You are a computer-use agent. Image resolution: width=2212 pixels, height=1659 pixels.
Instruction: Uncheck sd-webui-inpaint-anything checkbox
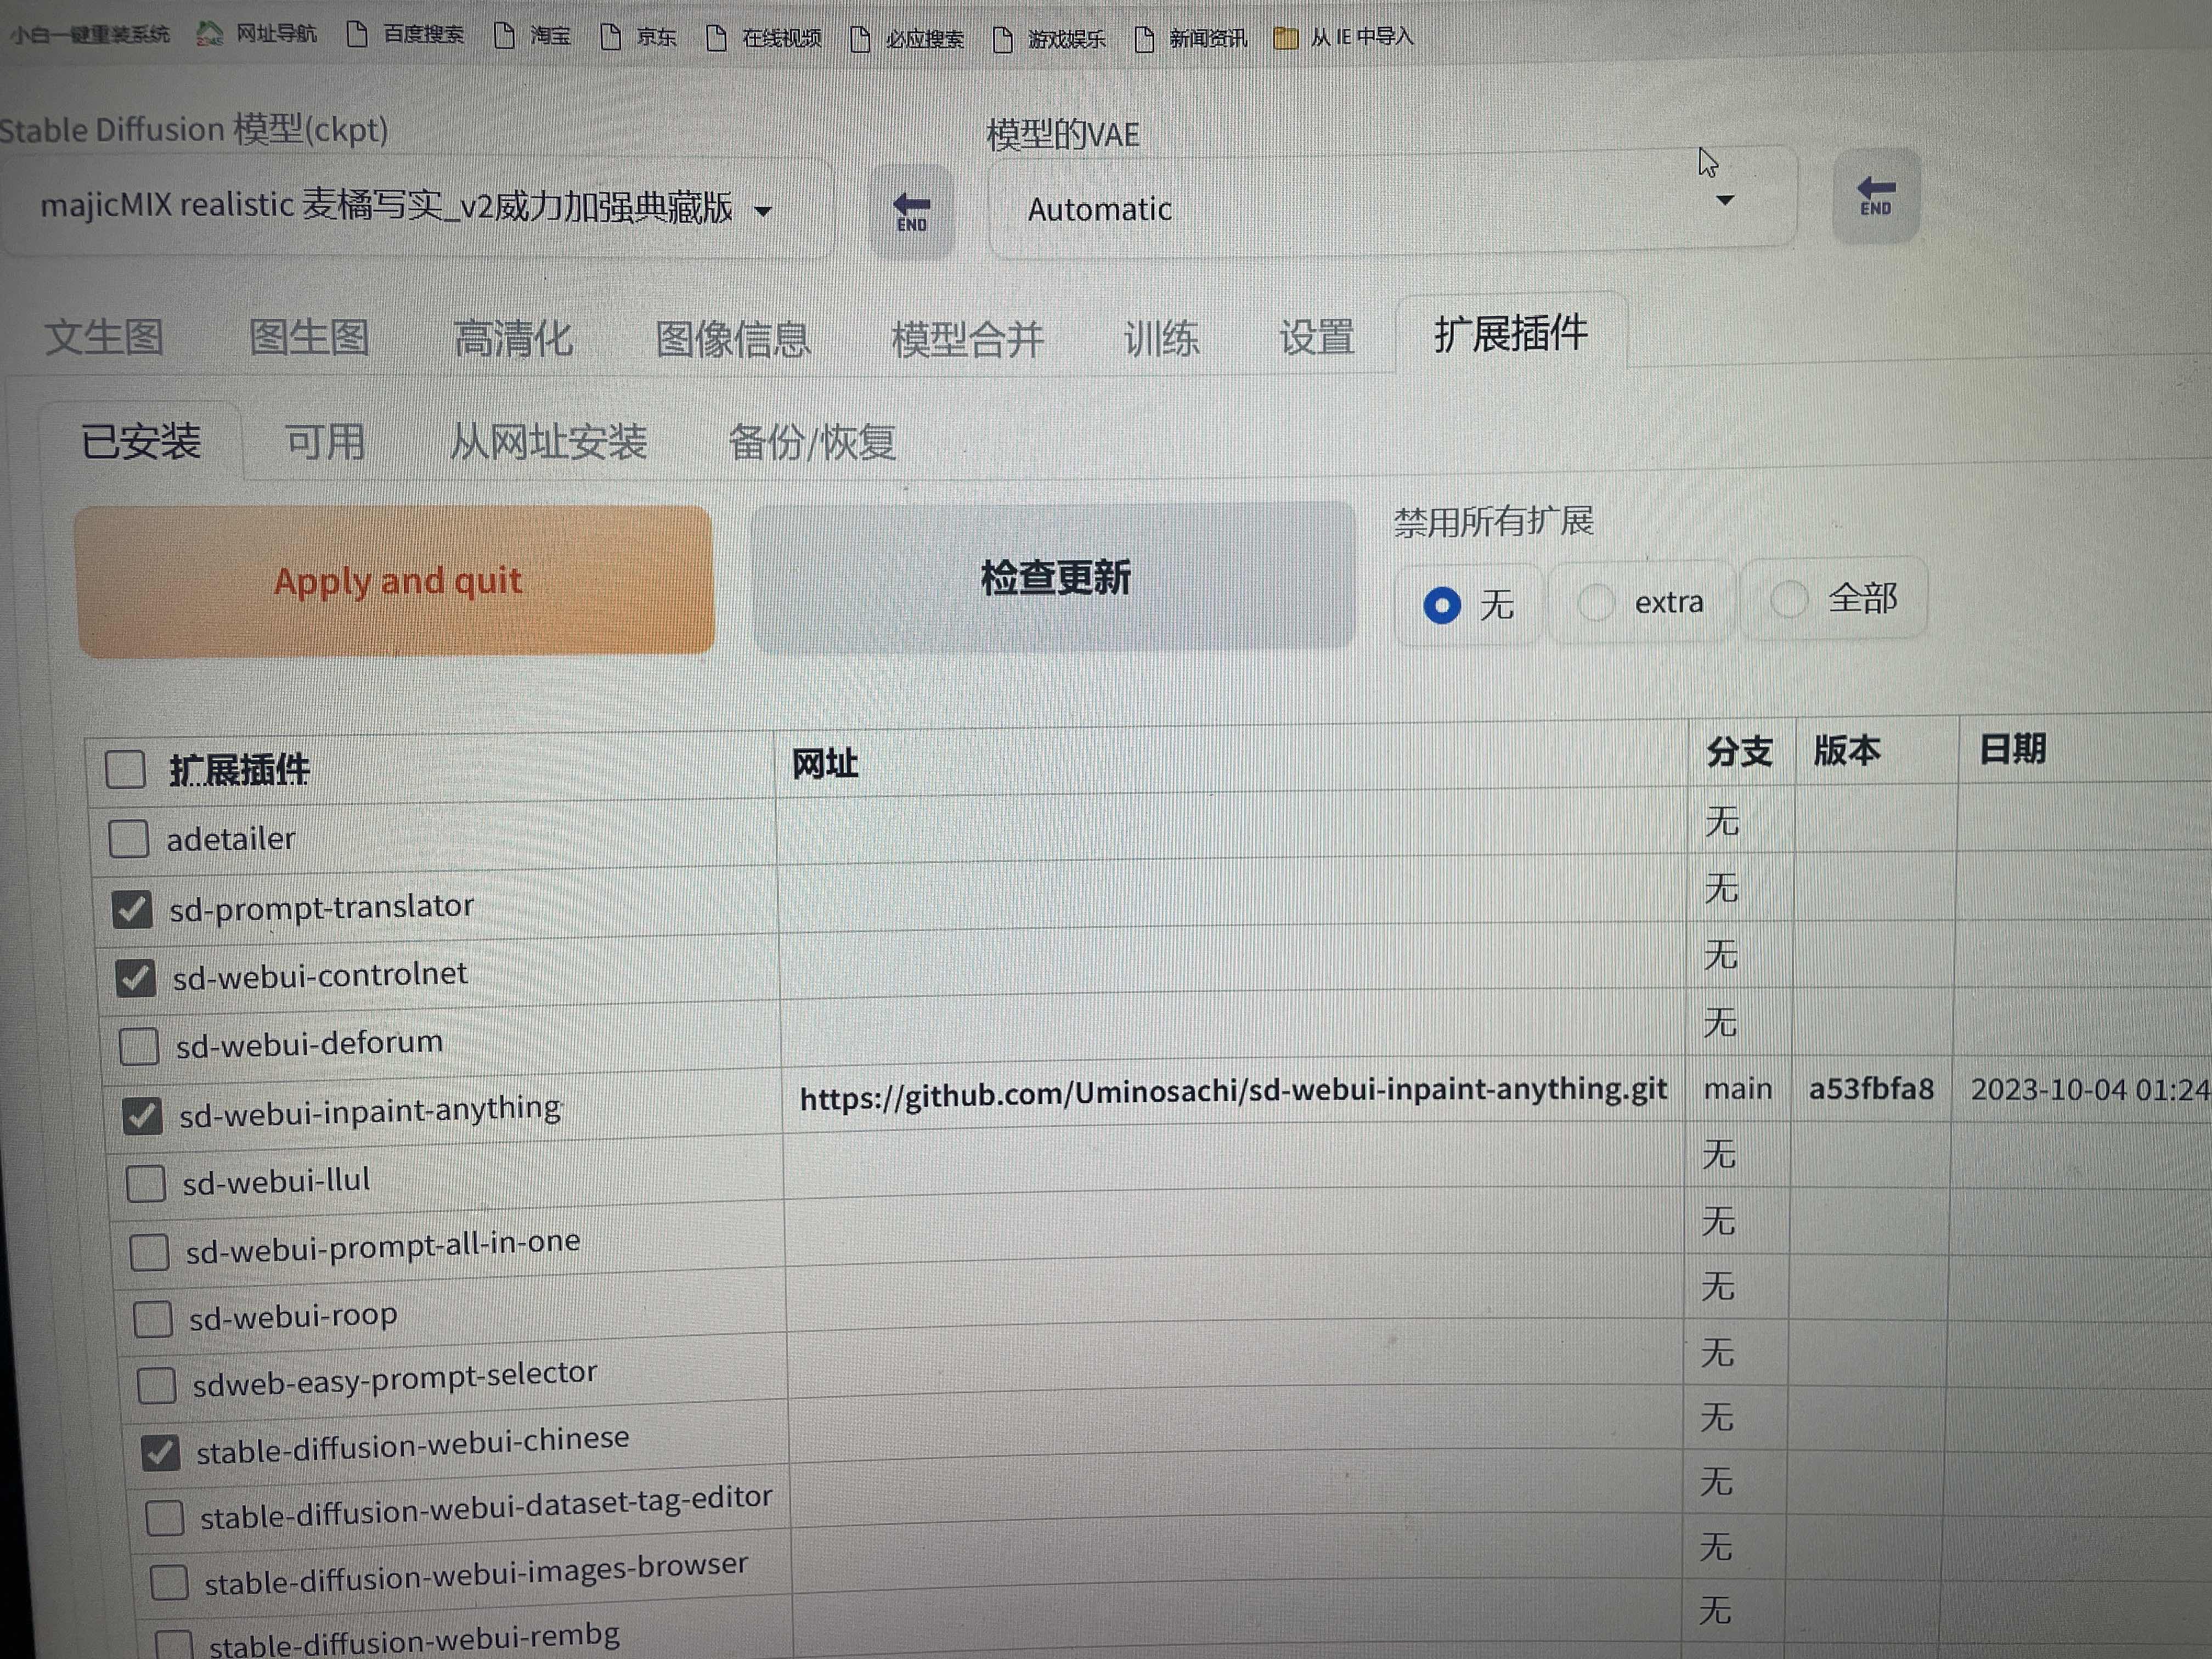click(x=142, y=1115)
